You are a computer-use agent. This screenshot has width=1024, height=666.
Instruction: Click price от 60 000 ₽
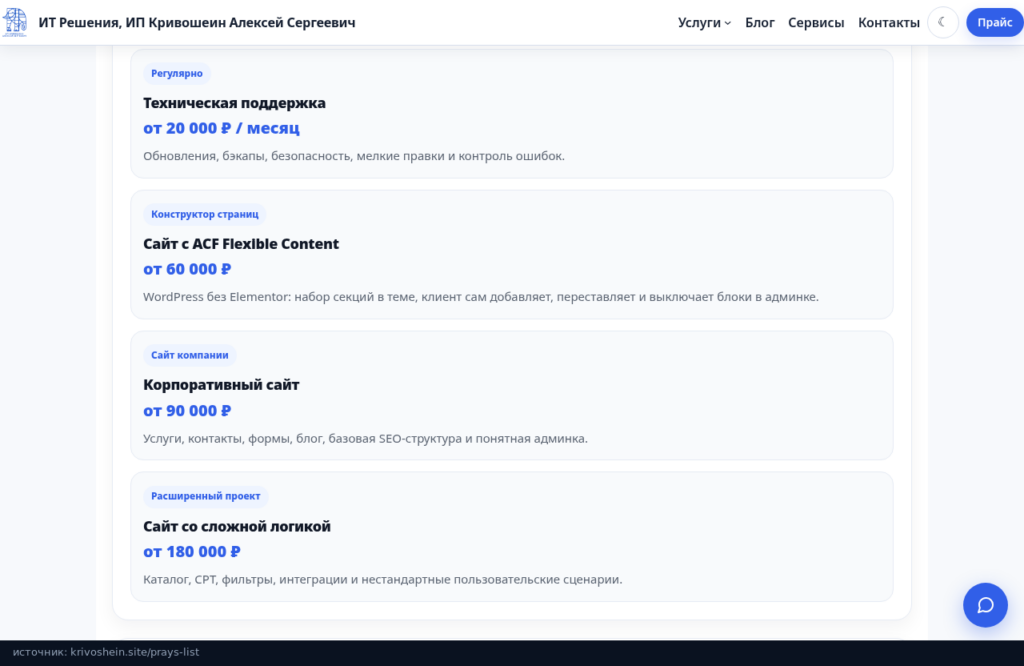187,269
